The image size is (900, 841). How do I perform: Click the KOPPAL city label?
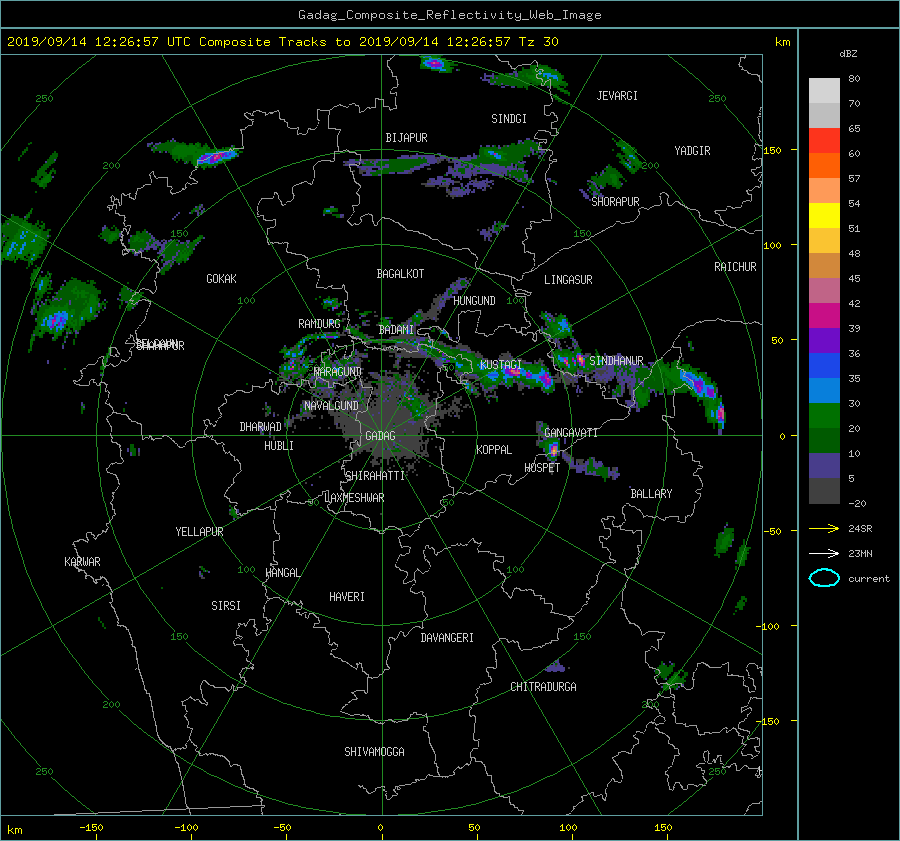(x=494, y=449)
